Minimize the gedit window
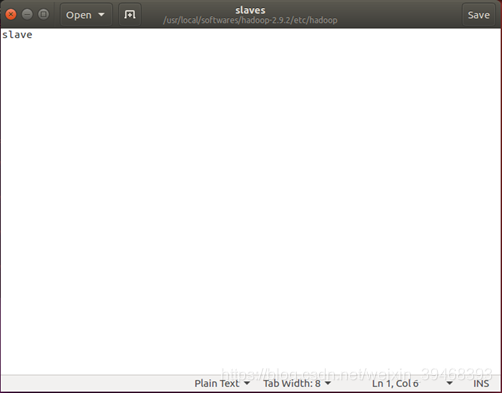The width and height of the screenshot is (502, 393). 27,14
